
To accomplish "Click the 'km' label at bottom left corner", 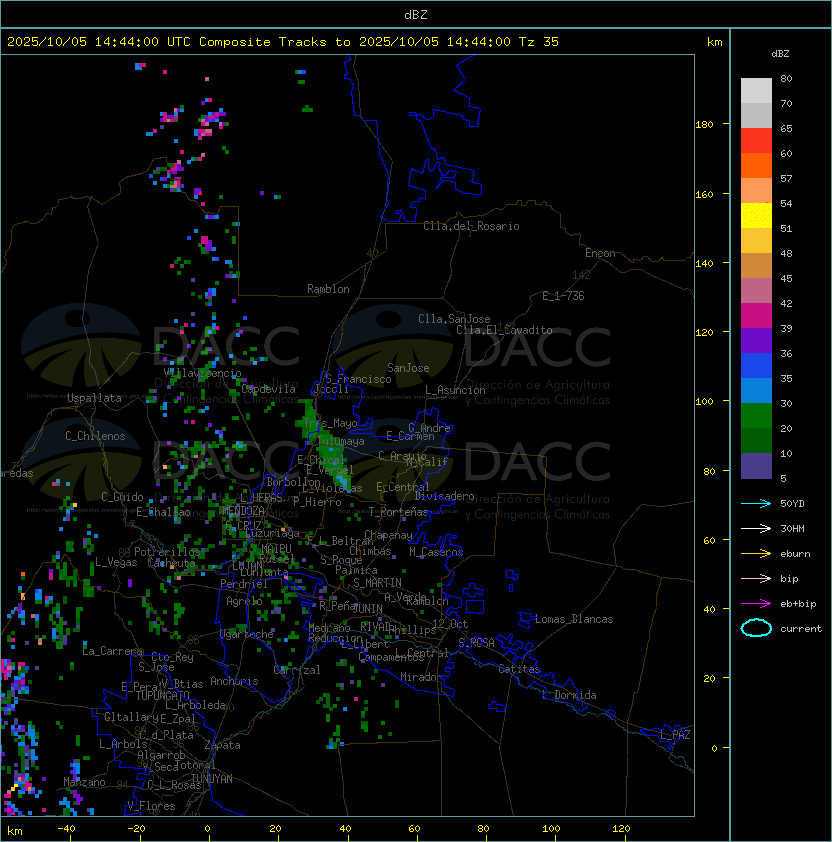I will [x=15, y=831].
